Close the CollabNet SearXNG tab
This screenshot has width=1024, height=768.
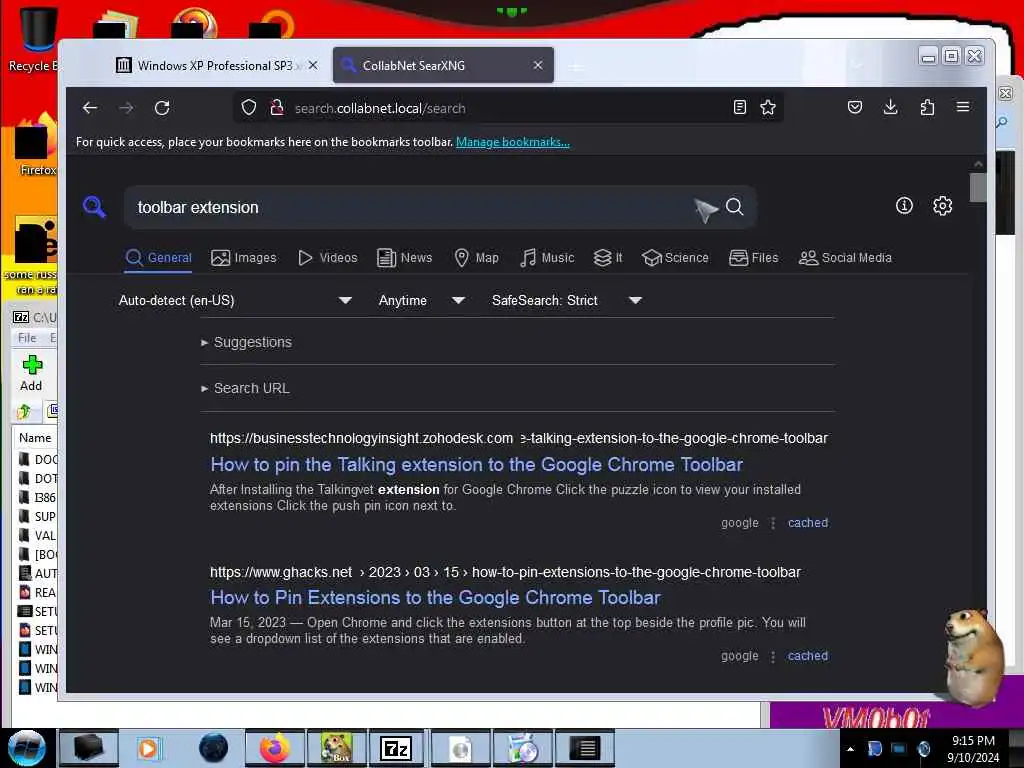tap(537, 65)
